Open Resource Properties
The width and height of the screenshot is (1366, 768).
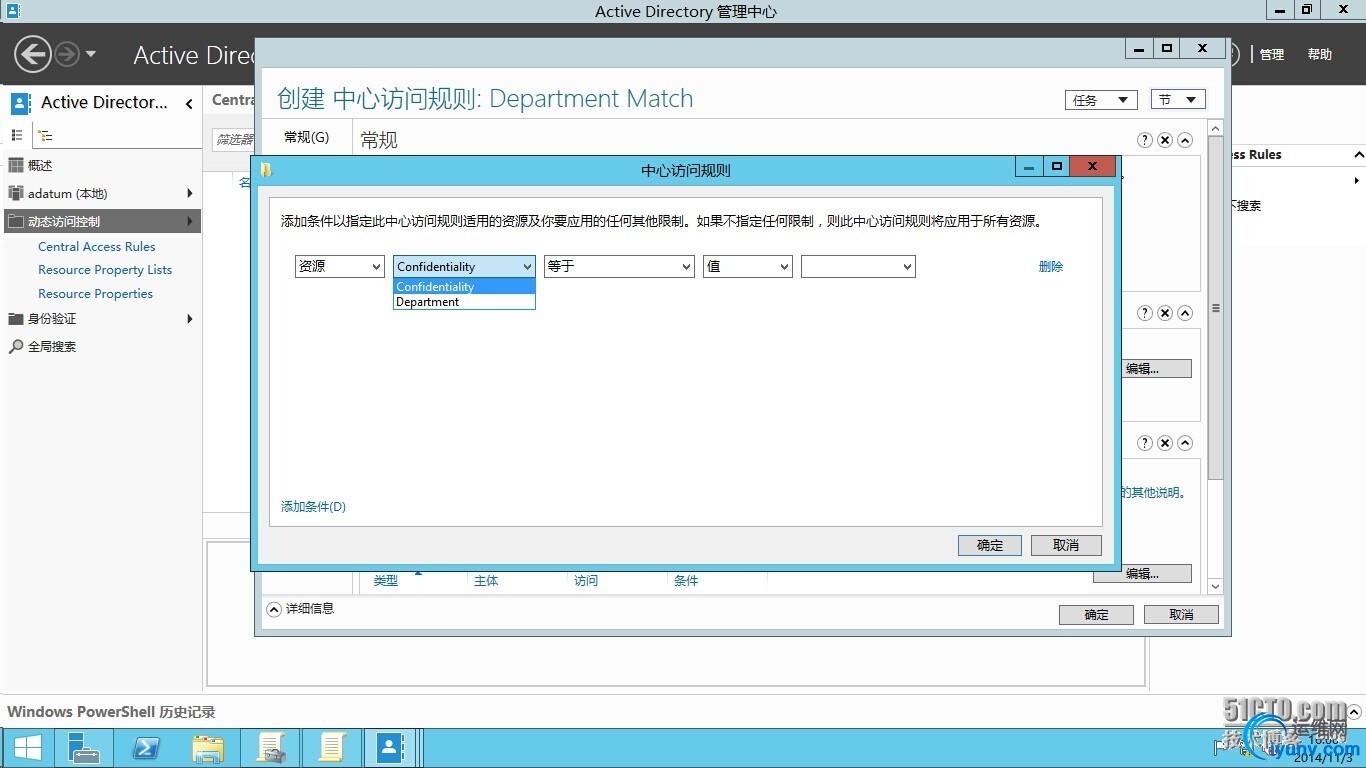[95, 294]
